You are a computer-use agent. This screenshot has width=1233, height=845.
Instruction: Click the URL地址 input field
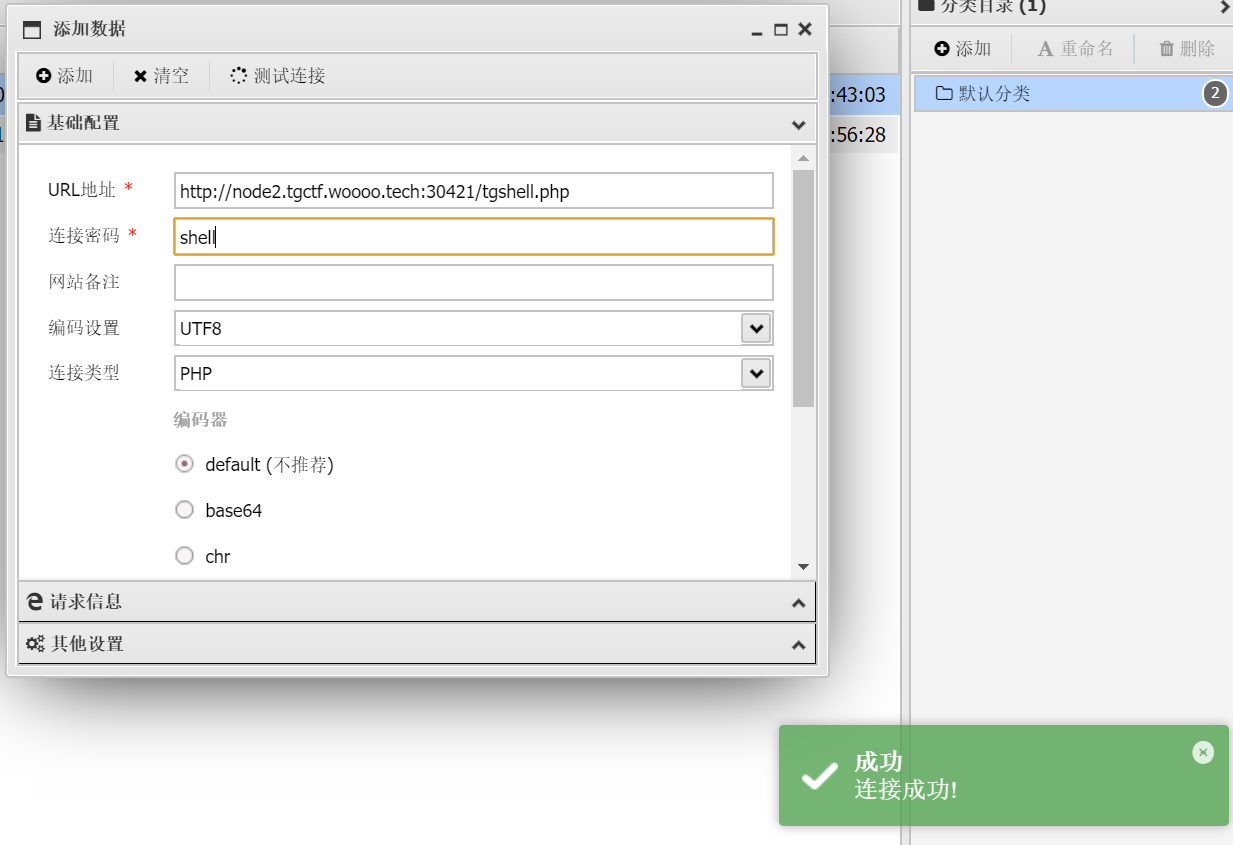pyautogui.click(x=473, y=191)
